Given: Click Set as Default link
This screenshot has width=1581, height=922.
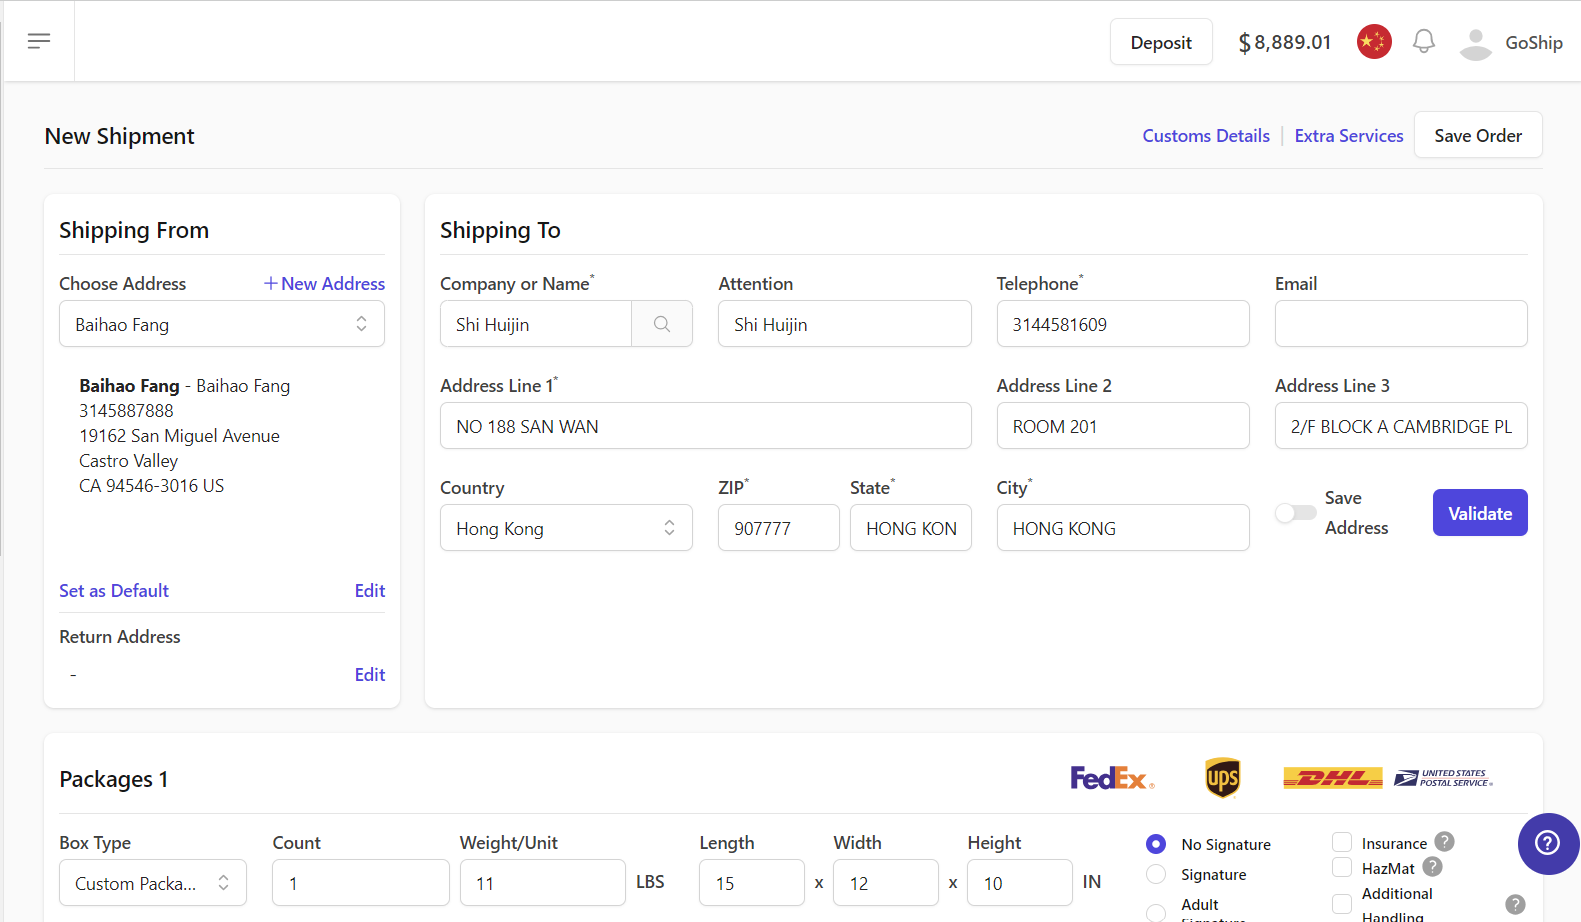Looking at the screenshot, I should 114,591.
